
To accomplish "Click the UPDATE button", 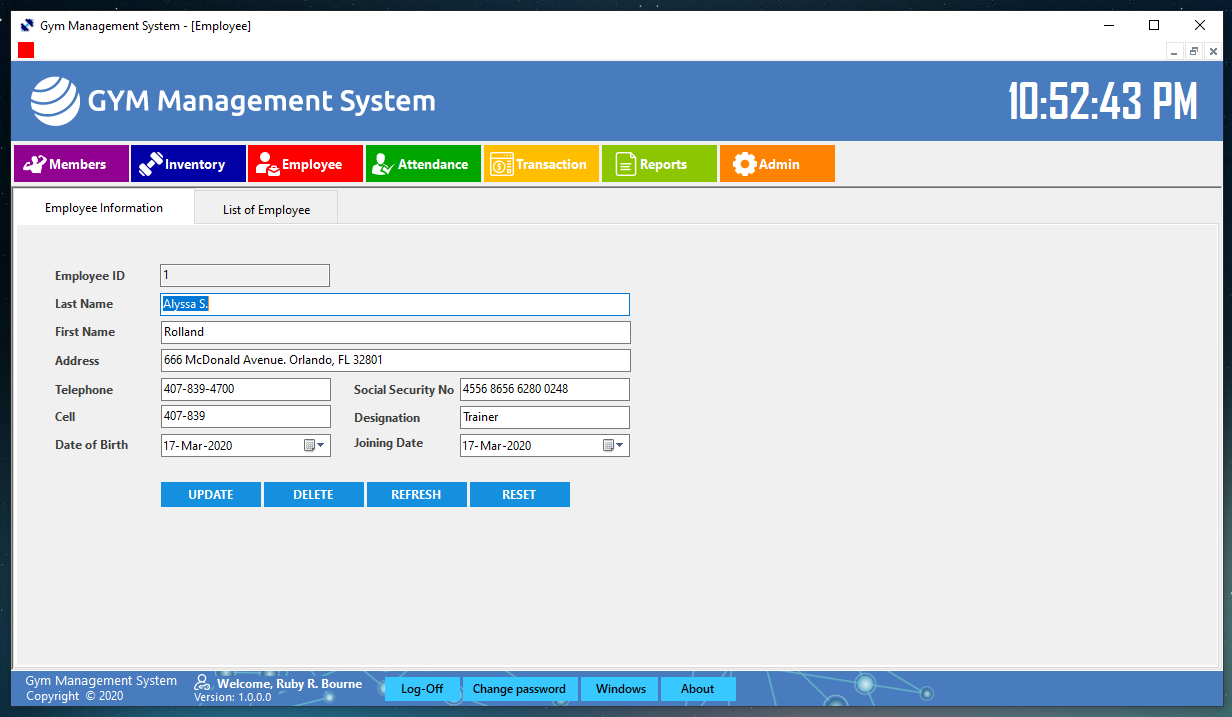I will click(211, 494).
